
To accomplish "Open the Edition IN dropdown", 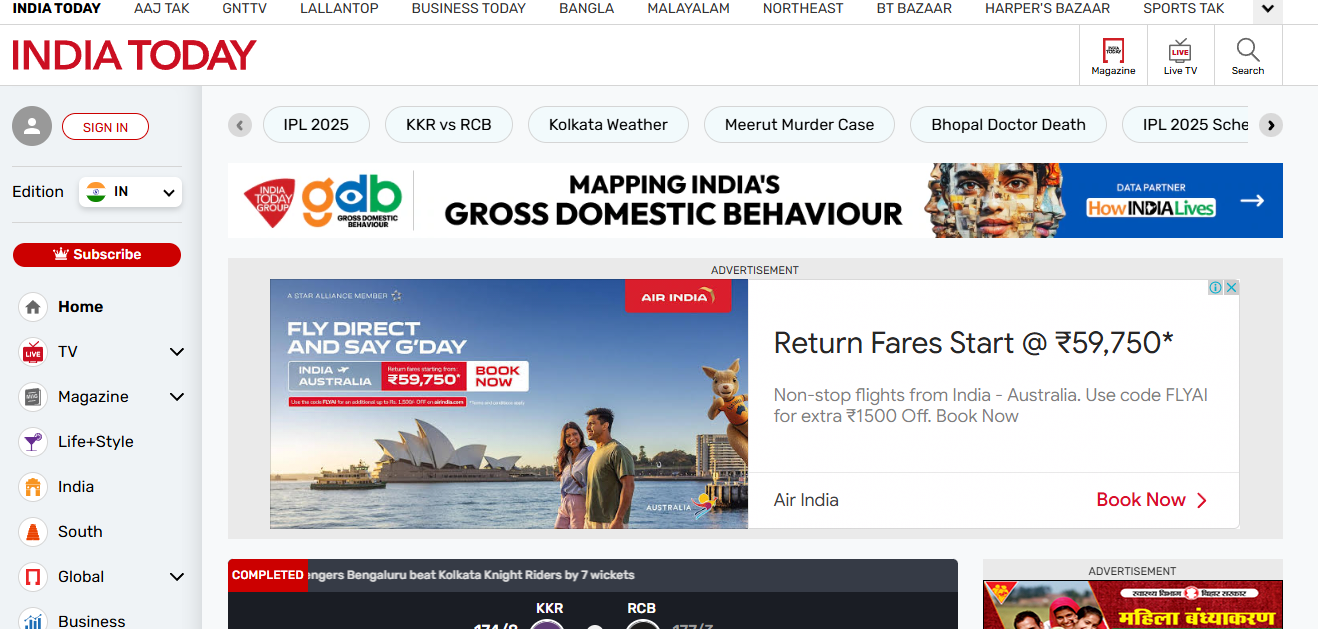I will (x=130, y=192).
